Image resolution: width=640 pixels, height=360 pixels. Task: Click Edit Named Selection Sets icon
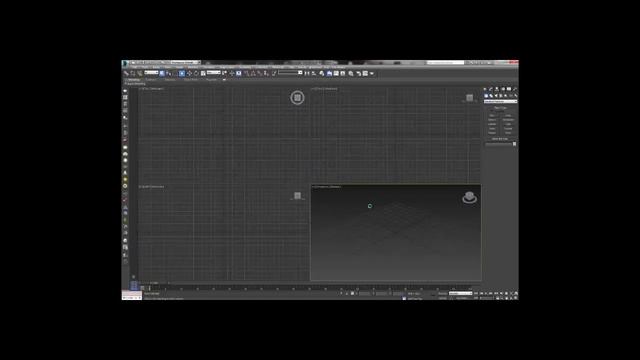pos(274,73)
